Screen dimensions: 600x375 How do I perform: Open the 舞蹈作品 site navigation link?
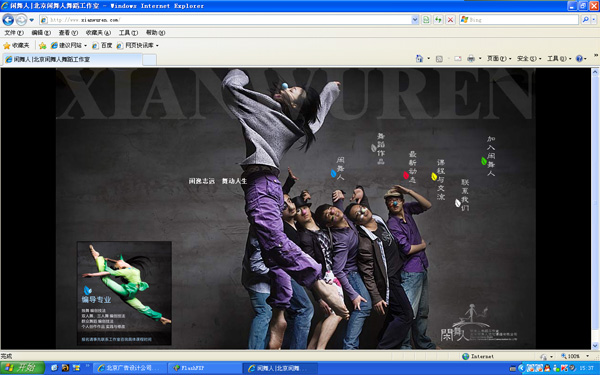click(380, 148)
